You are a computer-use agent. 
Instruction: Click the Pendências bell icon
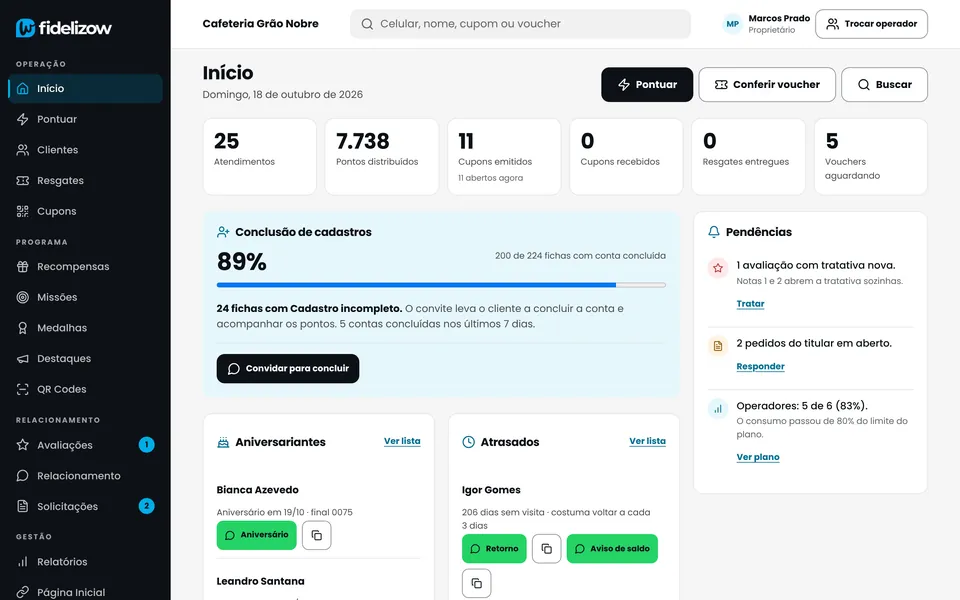[714, 232]
